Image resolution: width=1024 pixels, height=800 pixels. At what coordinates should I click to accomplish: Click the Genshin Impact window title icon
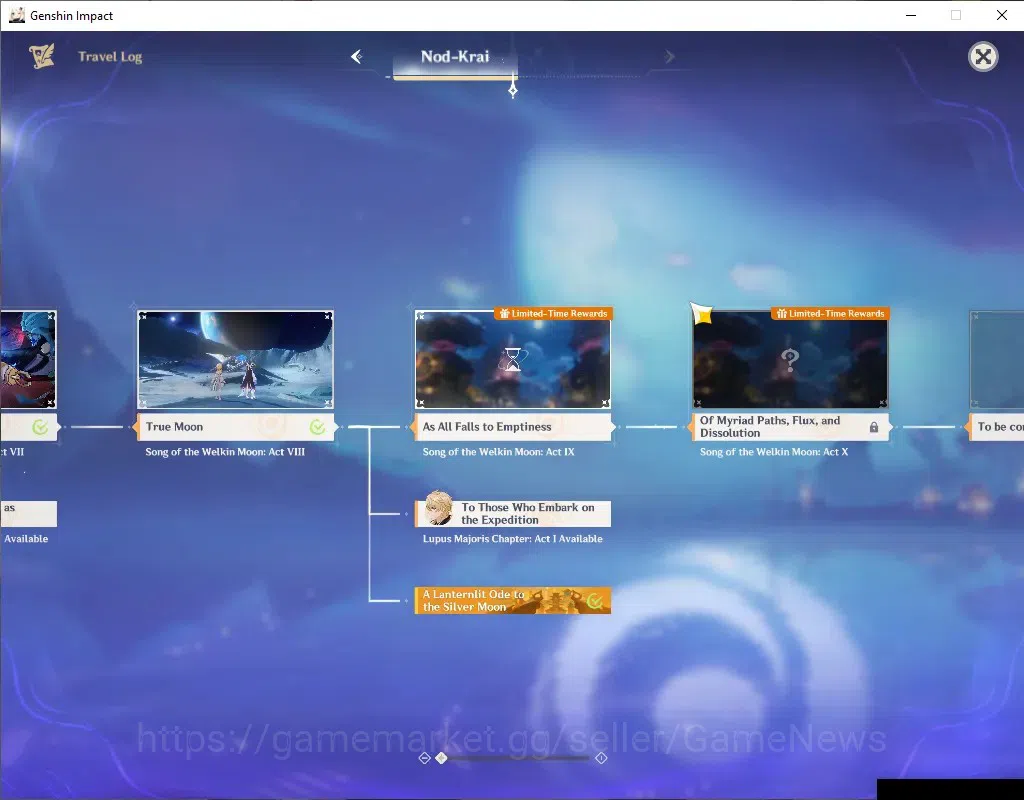tap(16, 15)
